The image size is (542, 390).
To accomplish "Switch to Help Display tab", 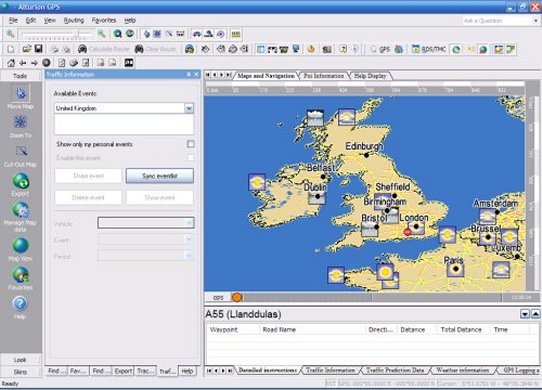I will tap(370, 76).
